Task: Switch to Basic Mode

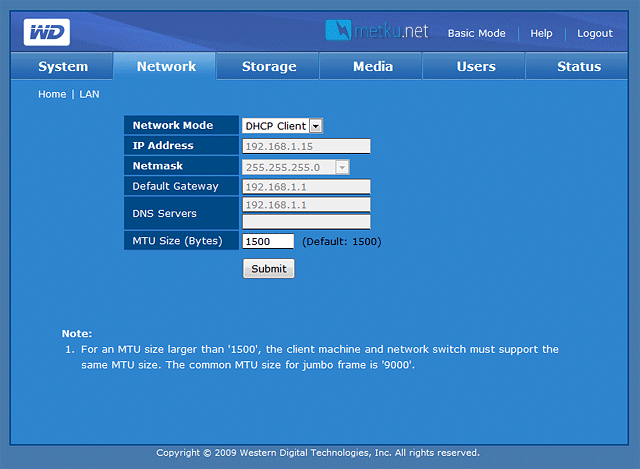Action: click(x=476, y=33)
